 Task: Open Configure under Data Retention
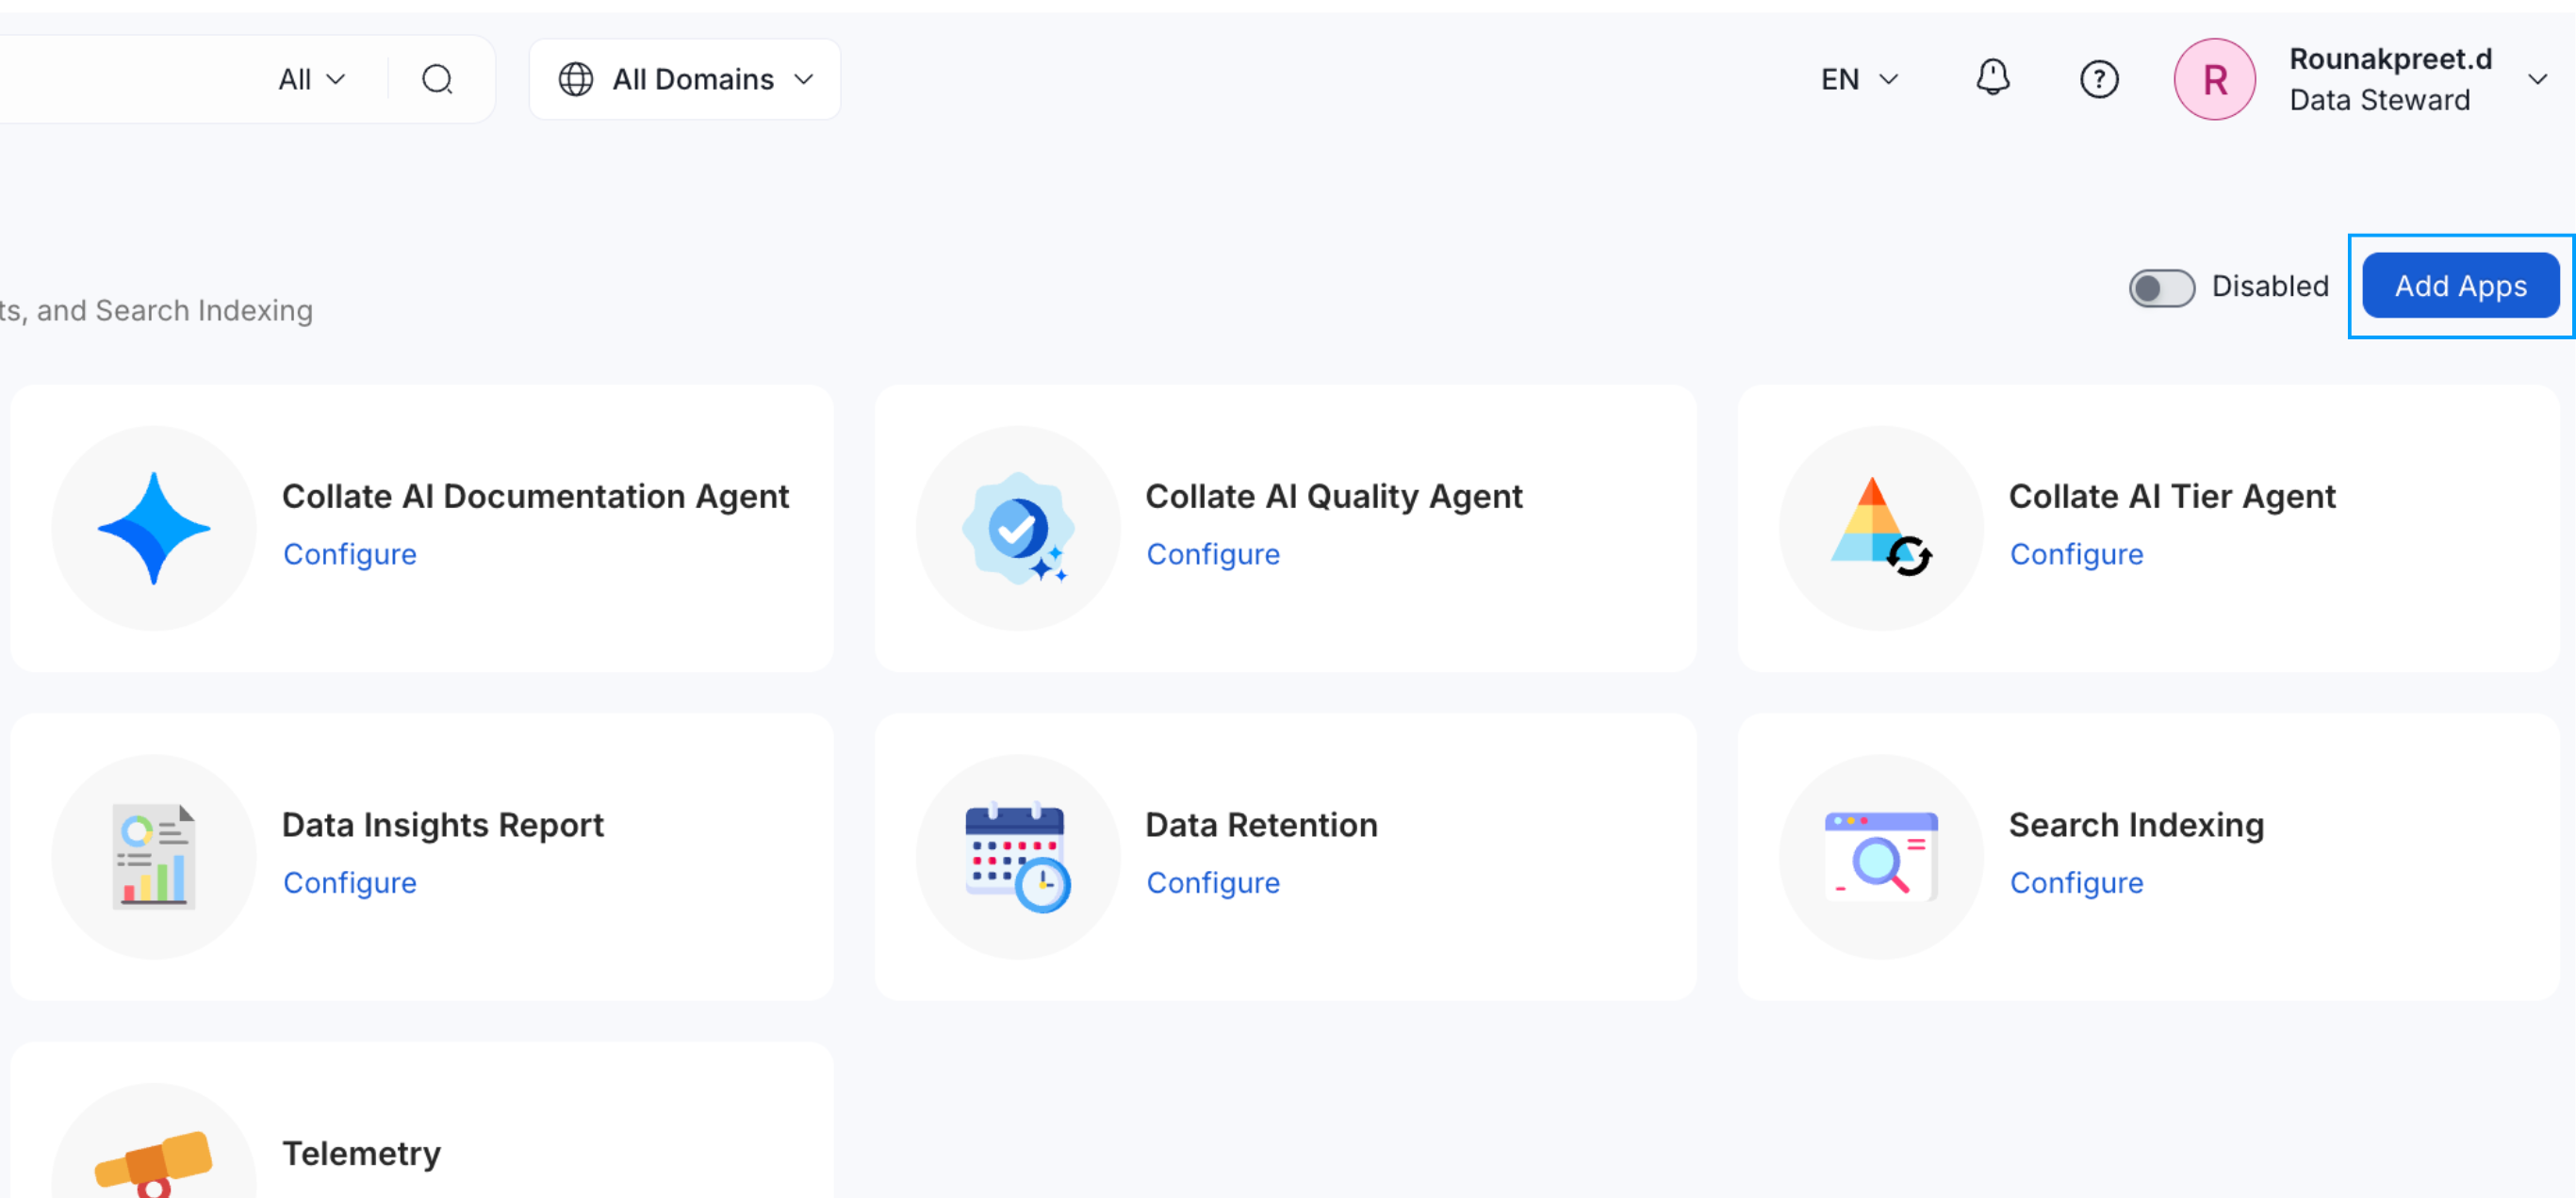(1213, 883)
